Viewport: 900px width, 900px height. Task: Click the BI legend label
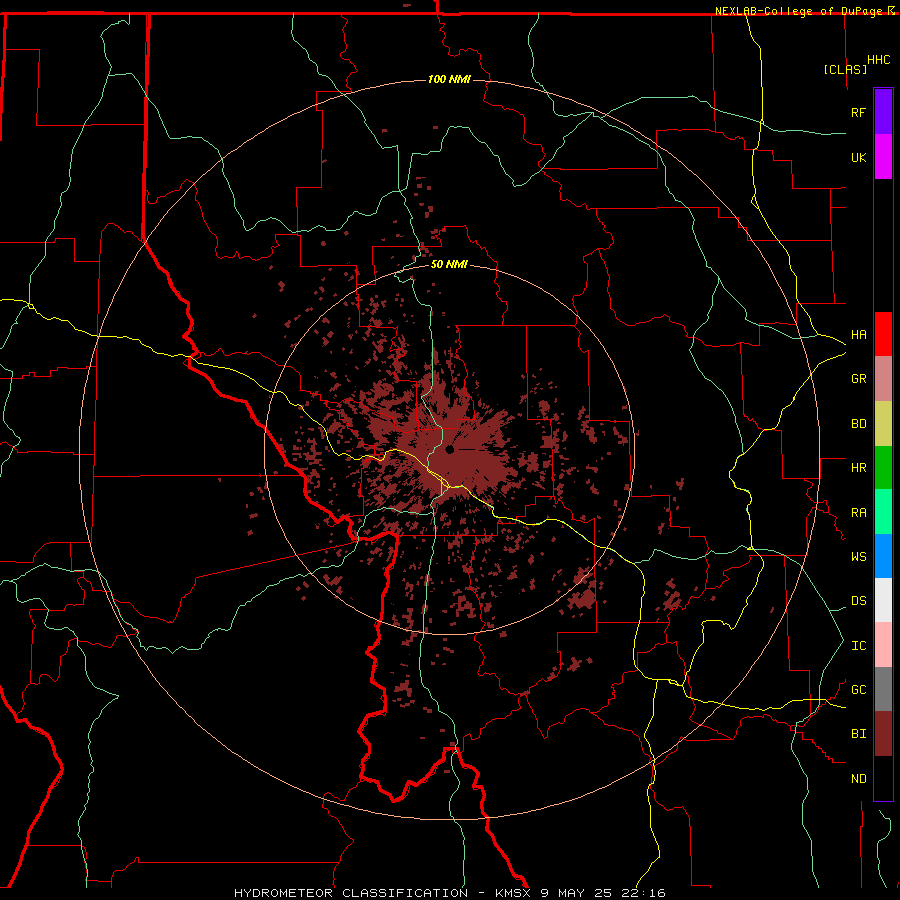tap(858, 734)
